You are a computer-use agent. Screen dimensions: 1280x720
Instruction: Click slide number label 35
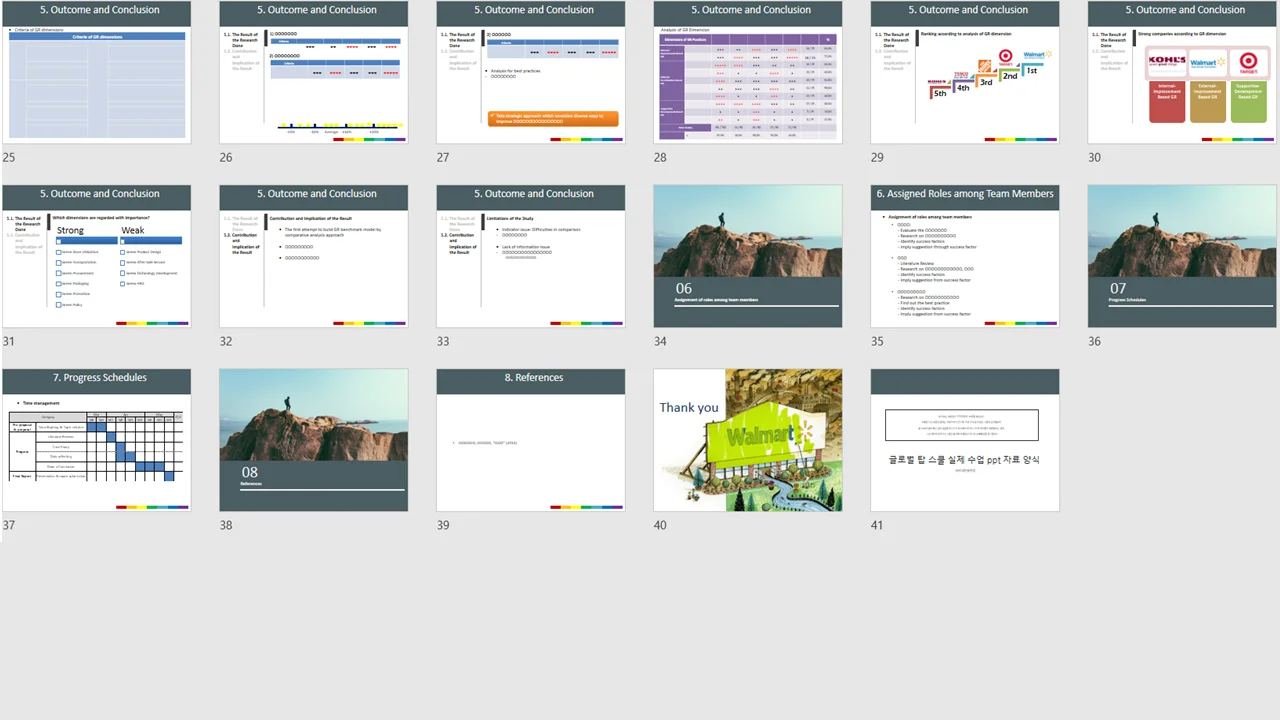[x=877, y=341]
